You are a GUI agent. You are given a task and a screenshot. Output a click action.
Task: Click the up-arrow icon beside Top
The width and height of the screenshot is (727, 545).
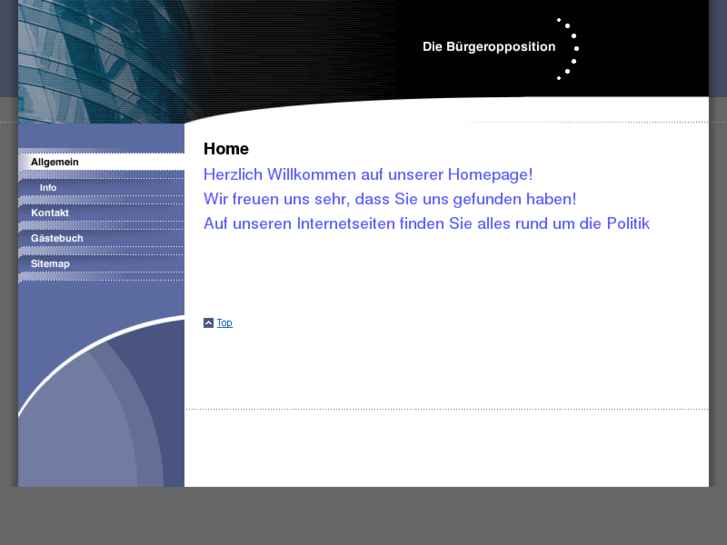(208, 323)
